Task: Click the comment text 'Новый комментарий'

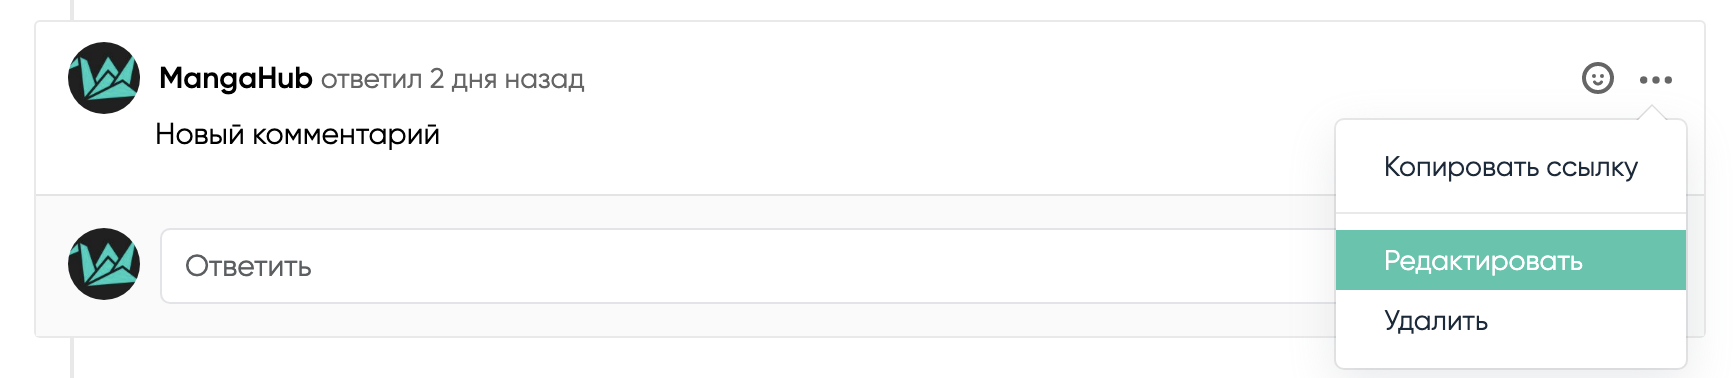Action: [298, 134]
